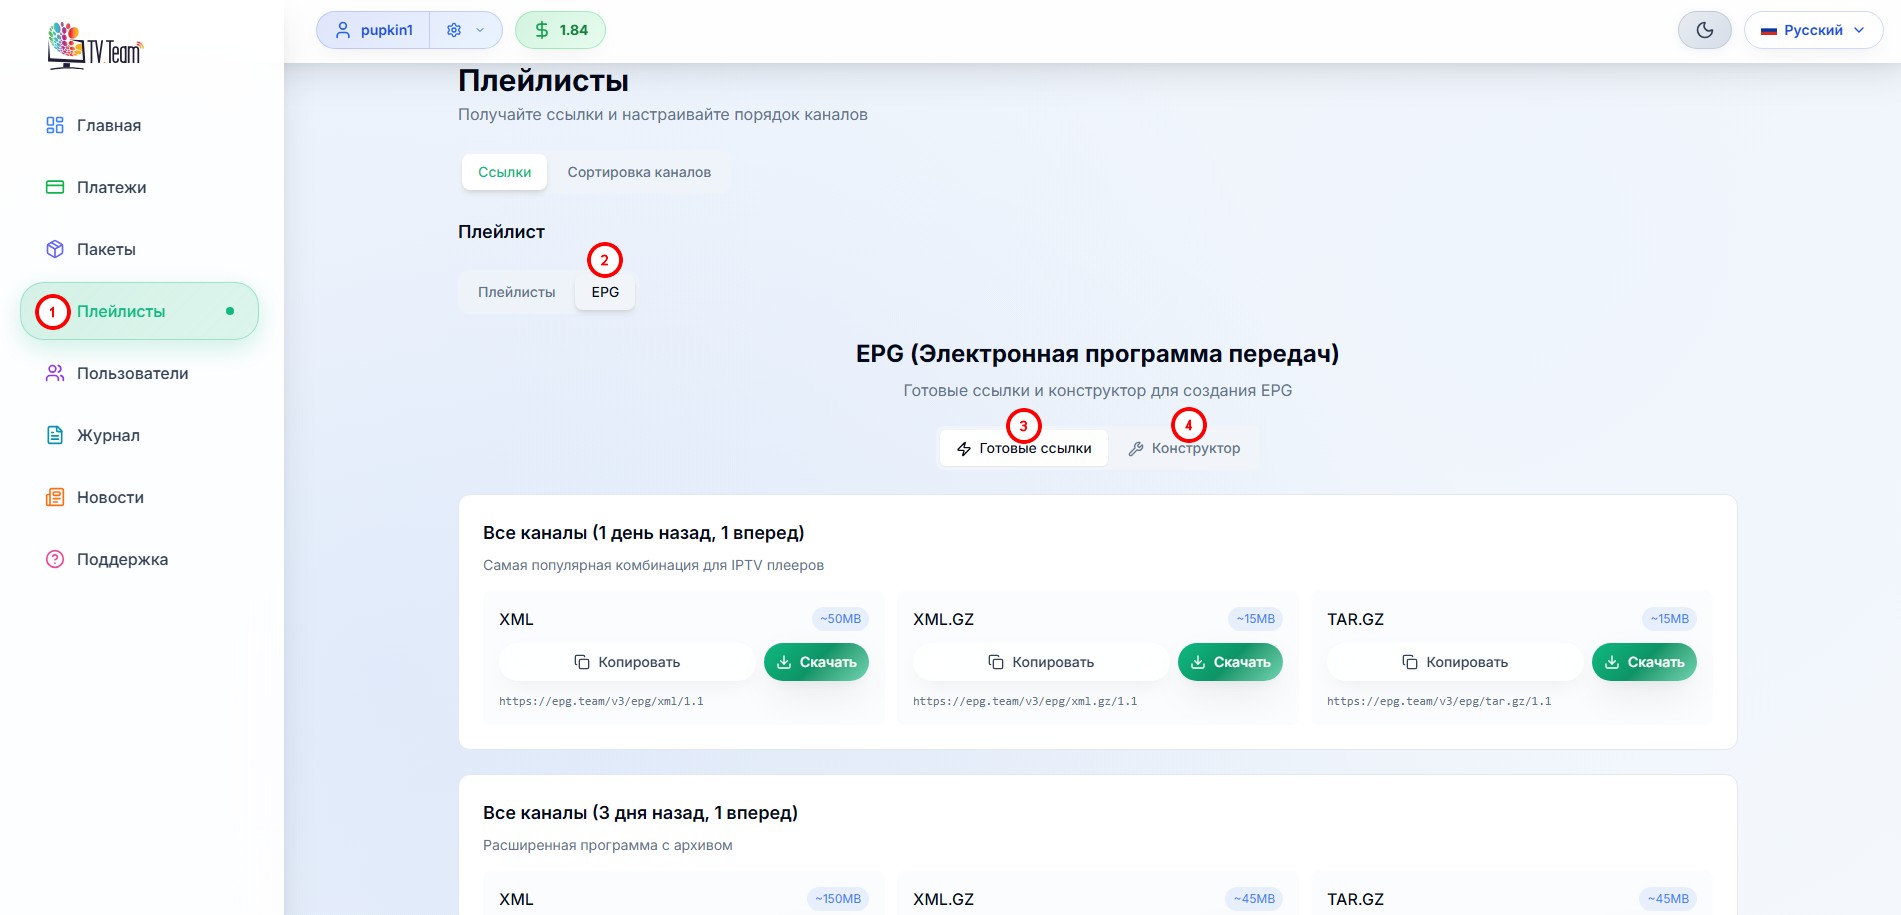Open Журнал in sidebar
Viewport: 1901px width, 915px height.
coord(108,436)
